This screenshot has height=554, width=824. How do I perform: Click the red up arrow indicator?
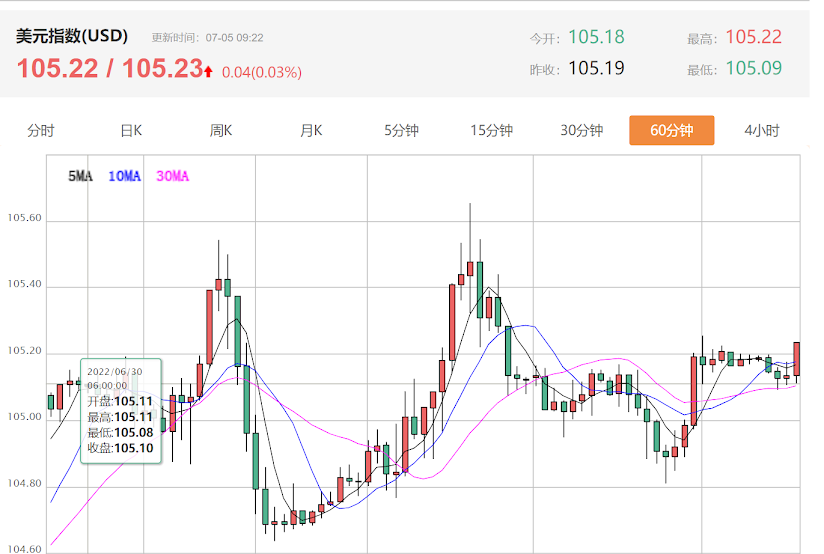click(208, 71)
